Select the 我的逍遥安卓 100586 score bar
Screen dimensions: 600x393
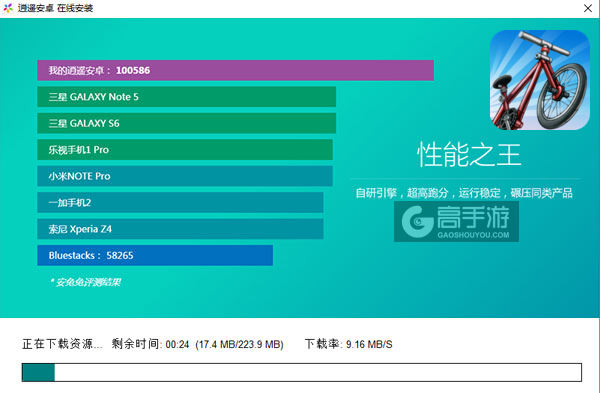pyautogui.click(x=235, y=70)
